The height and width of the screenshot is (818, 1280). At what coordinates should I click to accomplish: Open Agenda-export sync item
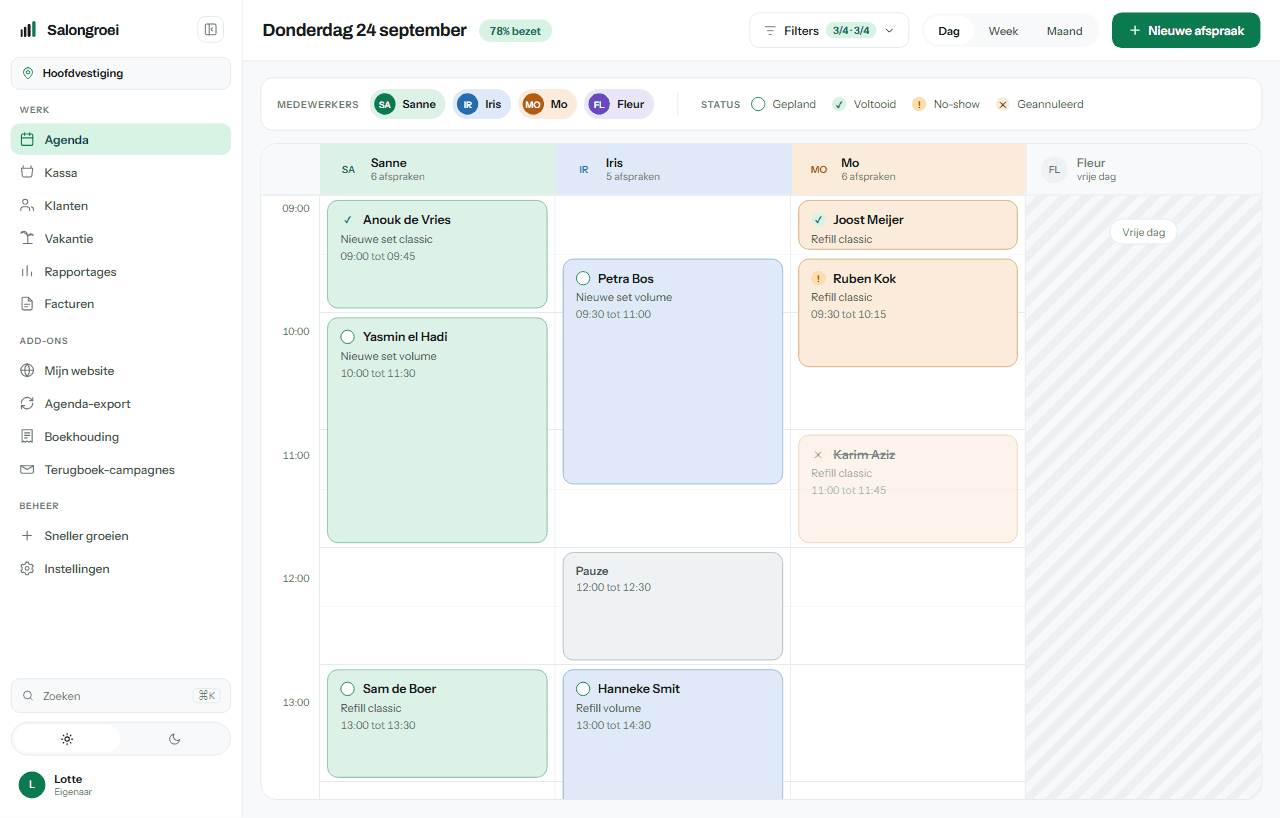(121, 403)
